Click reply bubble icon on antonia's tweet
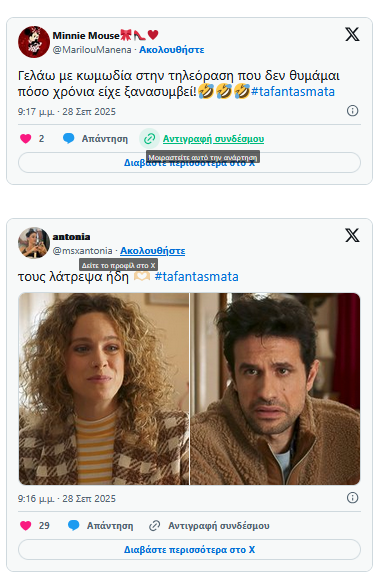 pyautogui.click(x=74, y=526)
